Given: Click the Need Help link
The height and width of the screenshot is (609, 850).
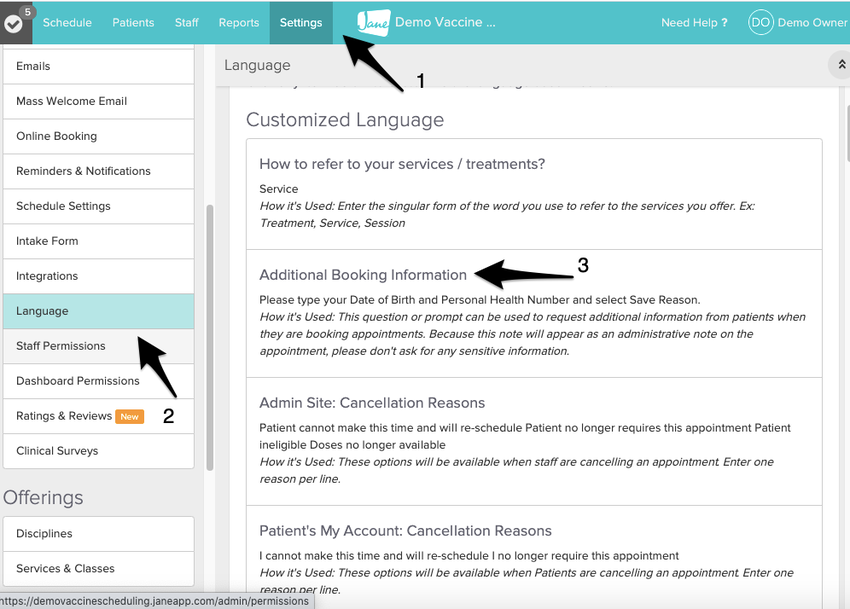Looking at the screenshot, I should (694, 22).
